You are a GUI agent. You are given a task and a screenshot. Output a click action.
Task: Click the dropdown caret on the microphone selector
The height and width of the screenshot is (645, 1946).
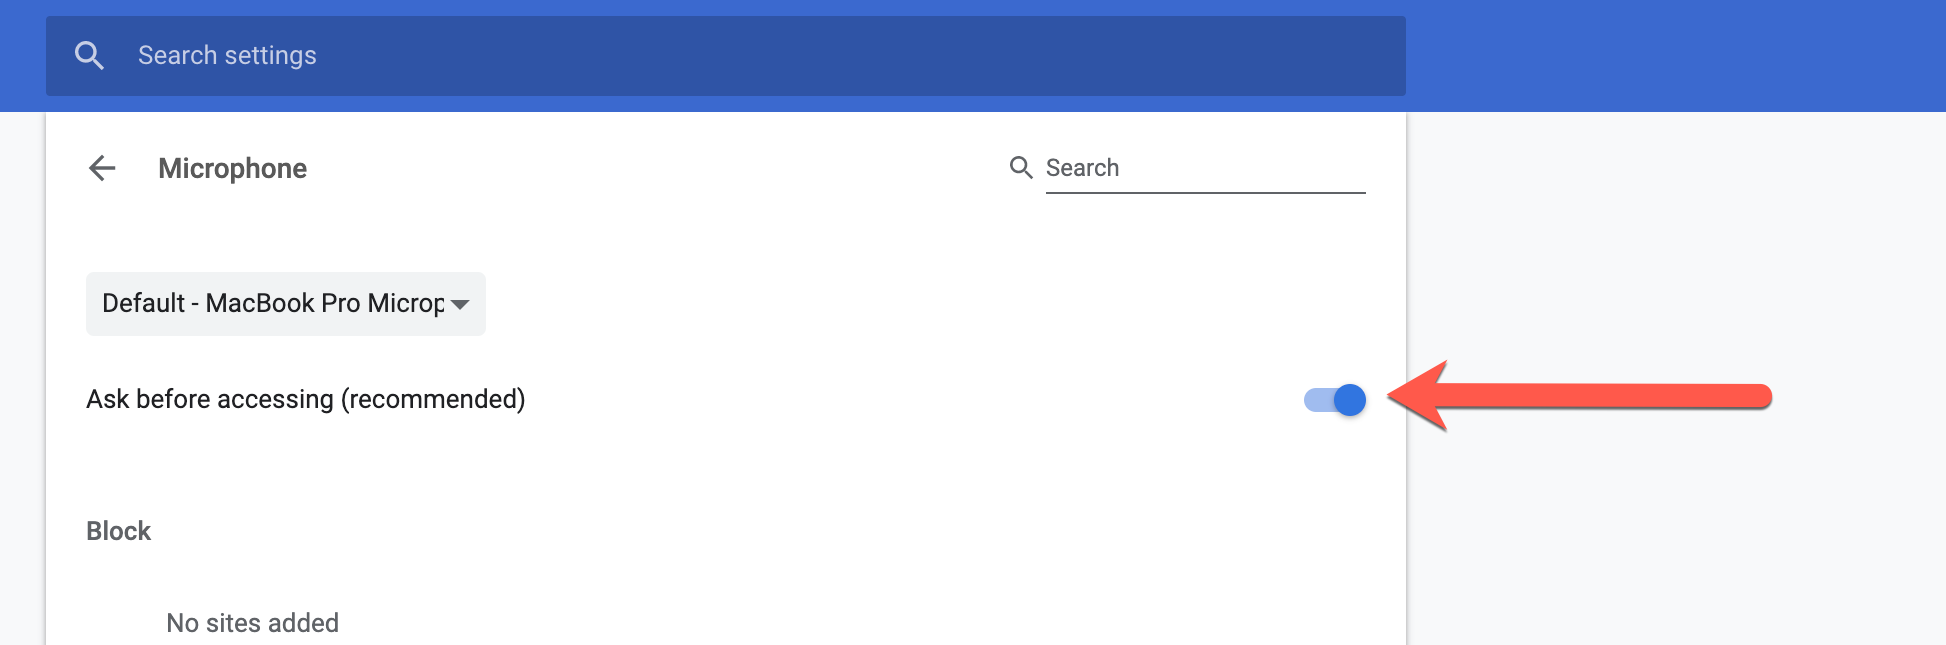460,305
